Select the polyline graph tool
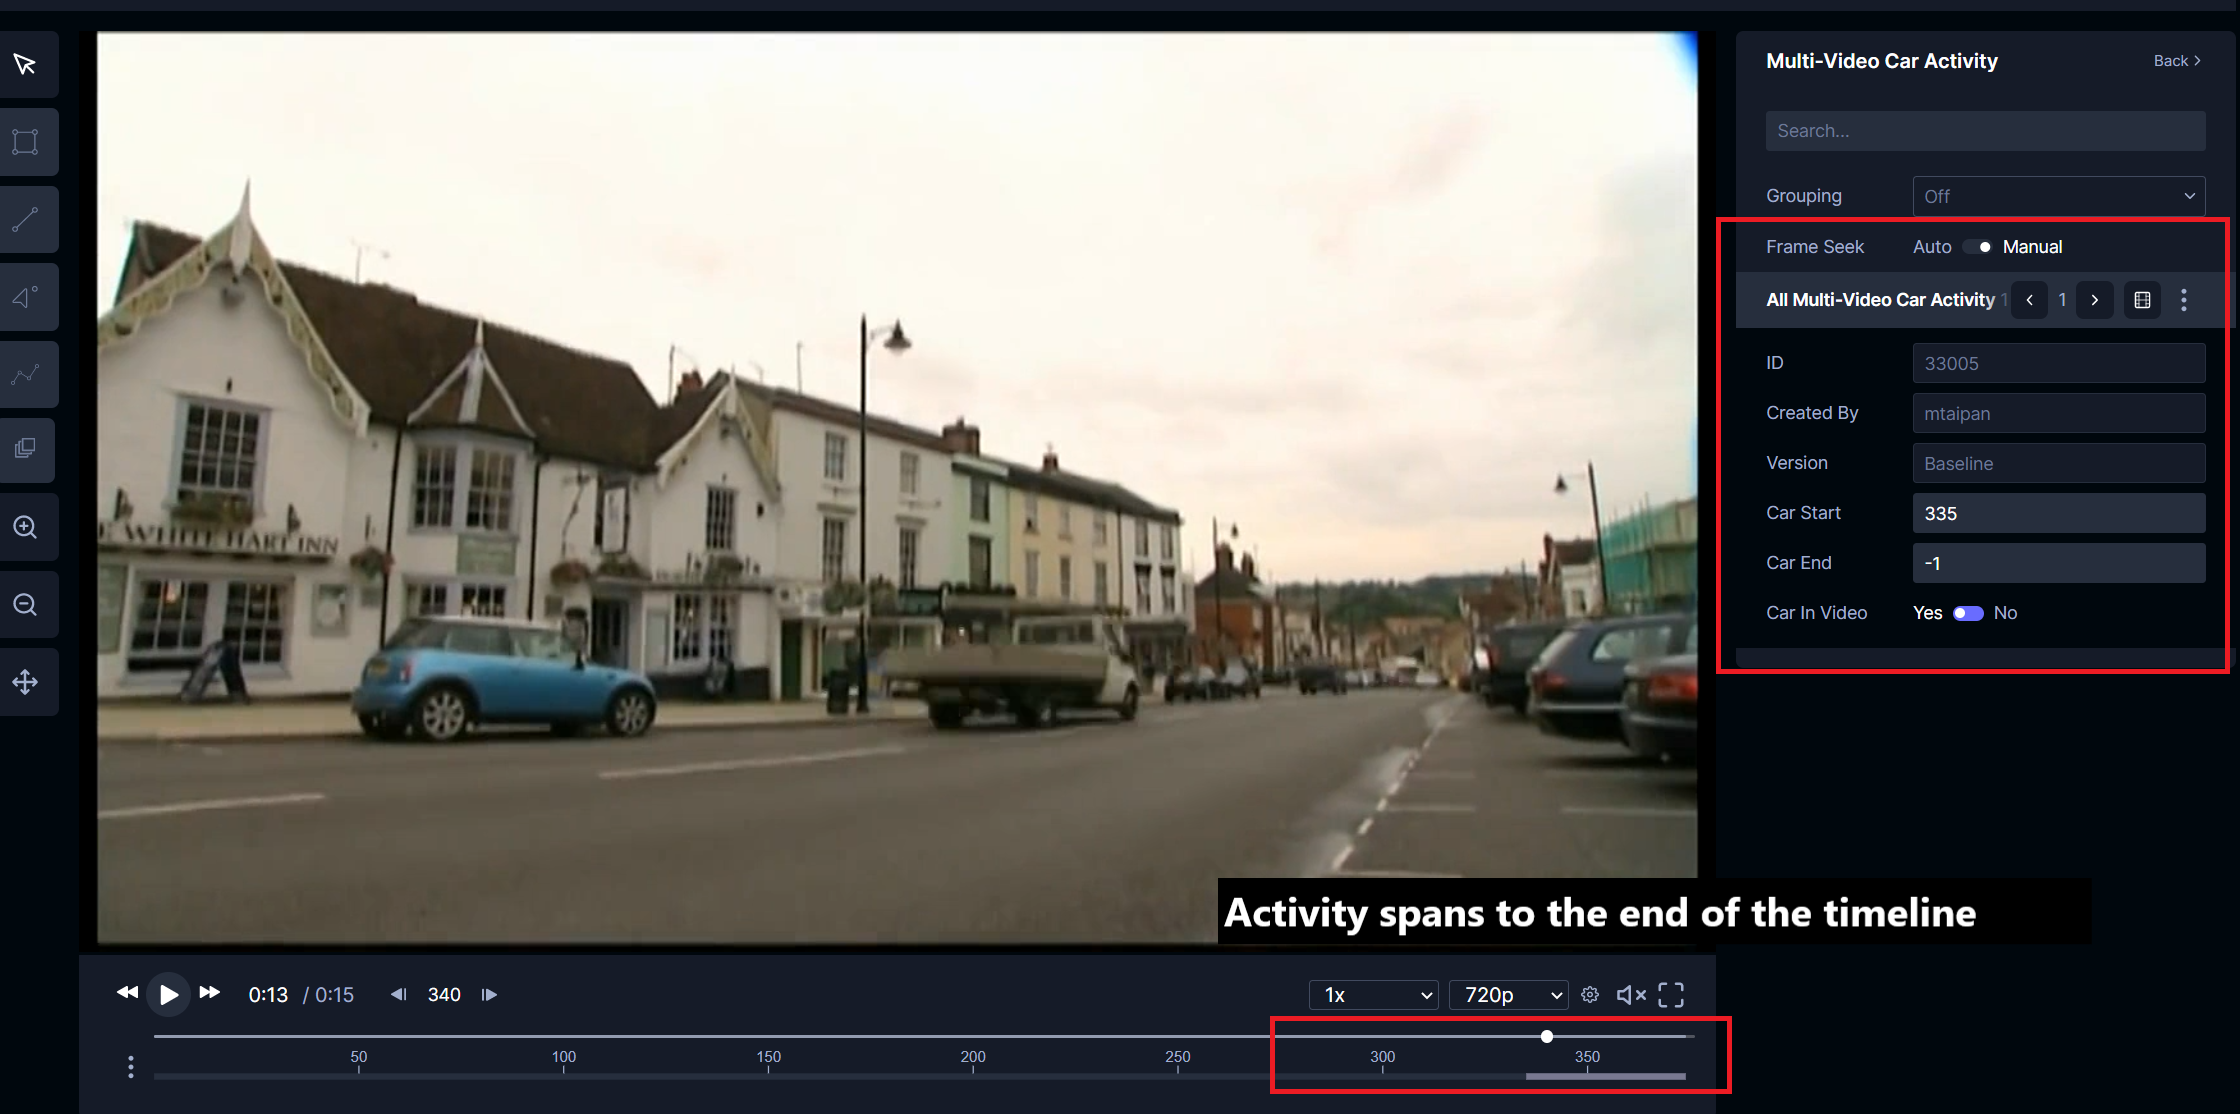 [x=25, y=374]
